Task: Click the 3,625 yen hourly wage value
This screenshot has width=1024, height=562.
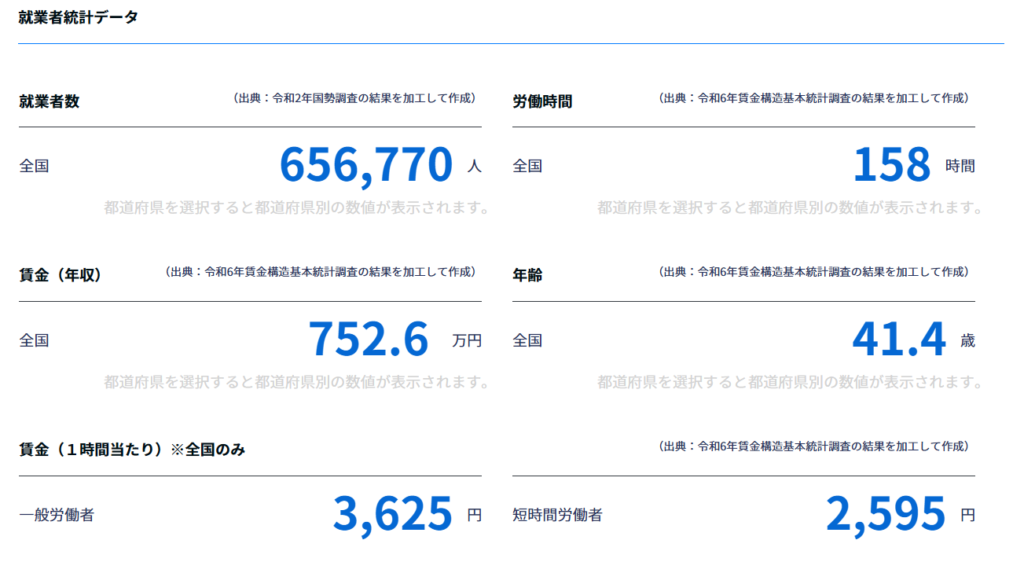Action: point(392,514)
